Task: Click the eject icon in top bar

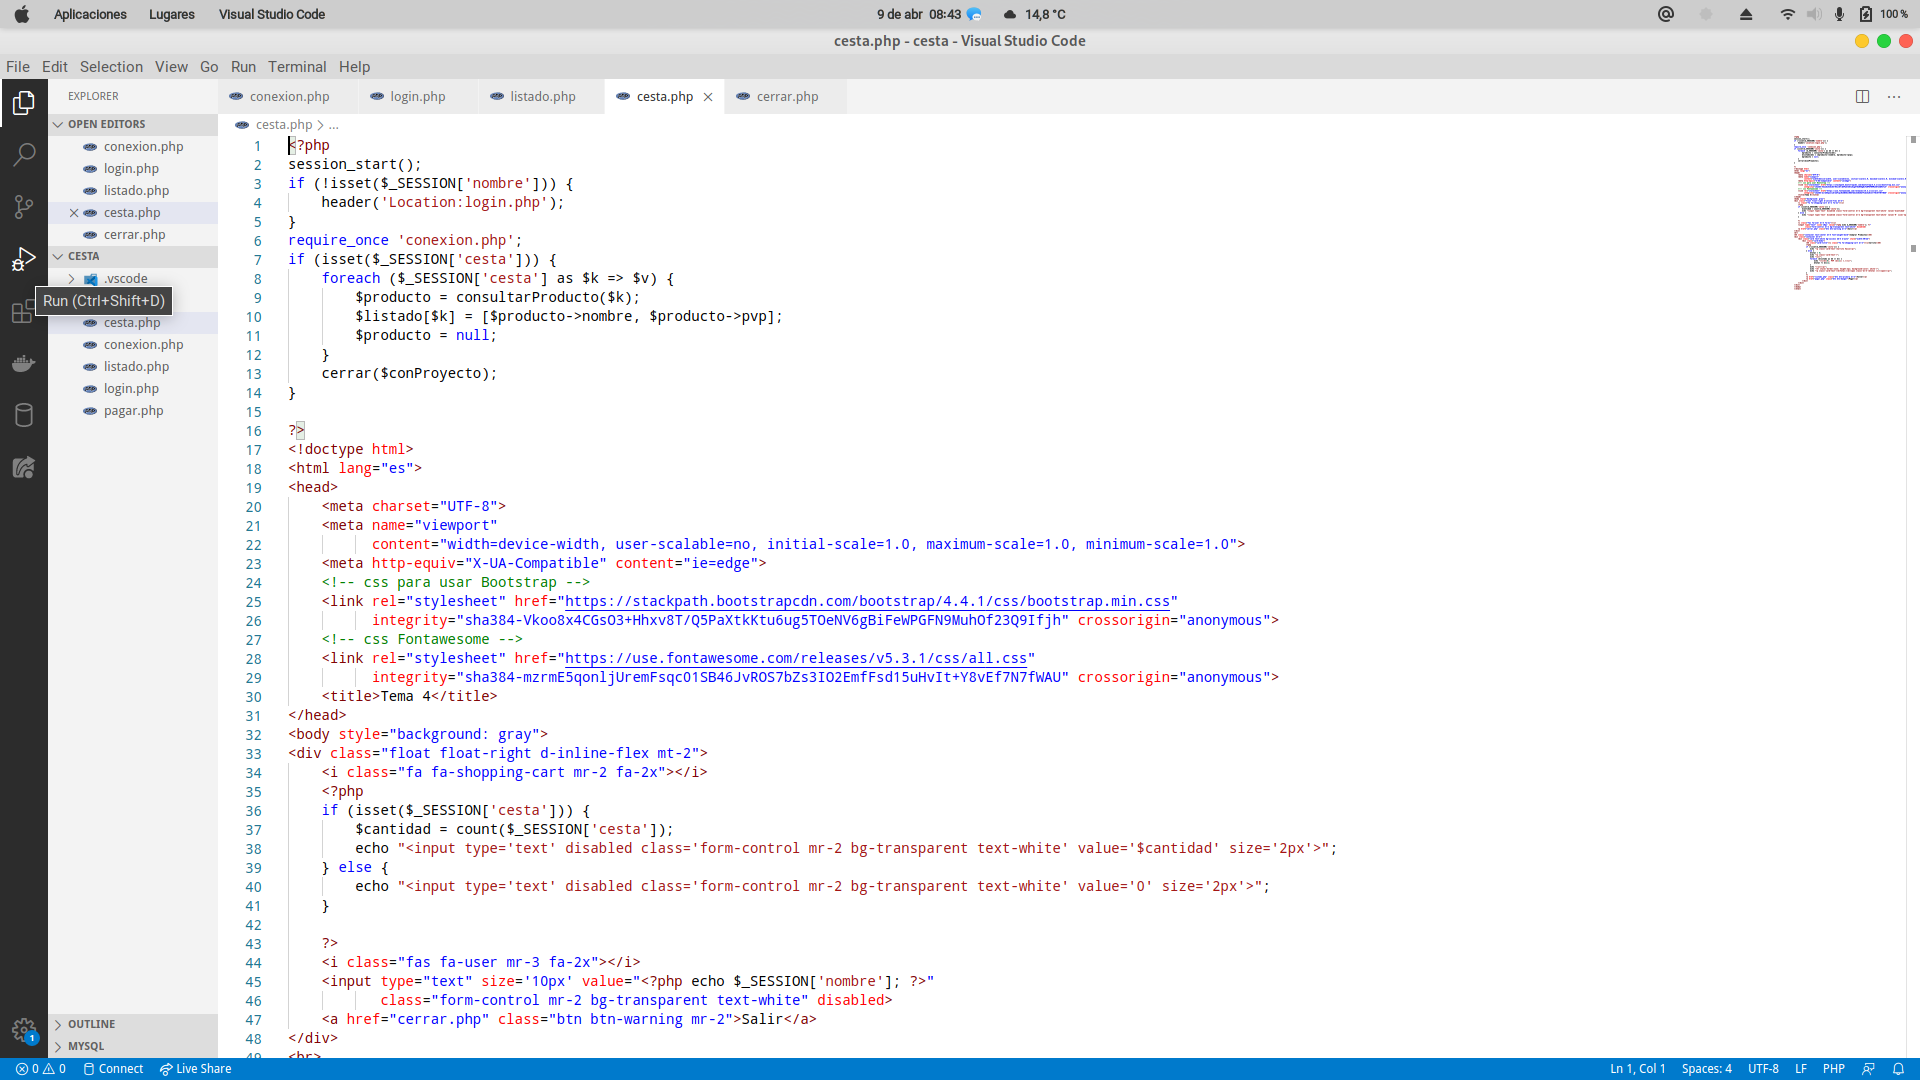Action: click(x=1746, y=14)
